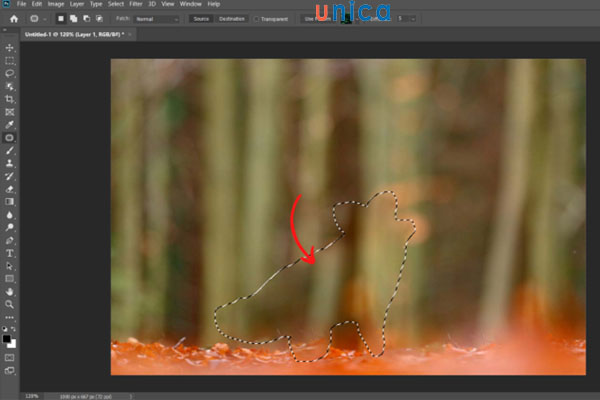Select the Hand tool

coord(10,291)
